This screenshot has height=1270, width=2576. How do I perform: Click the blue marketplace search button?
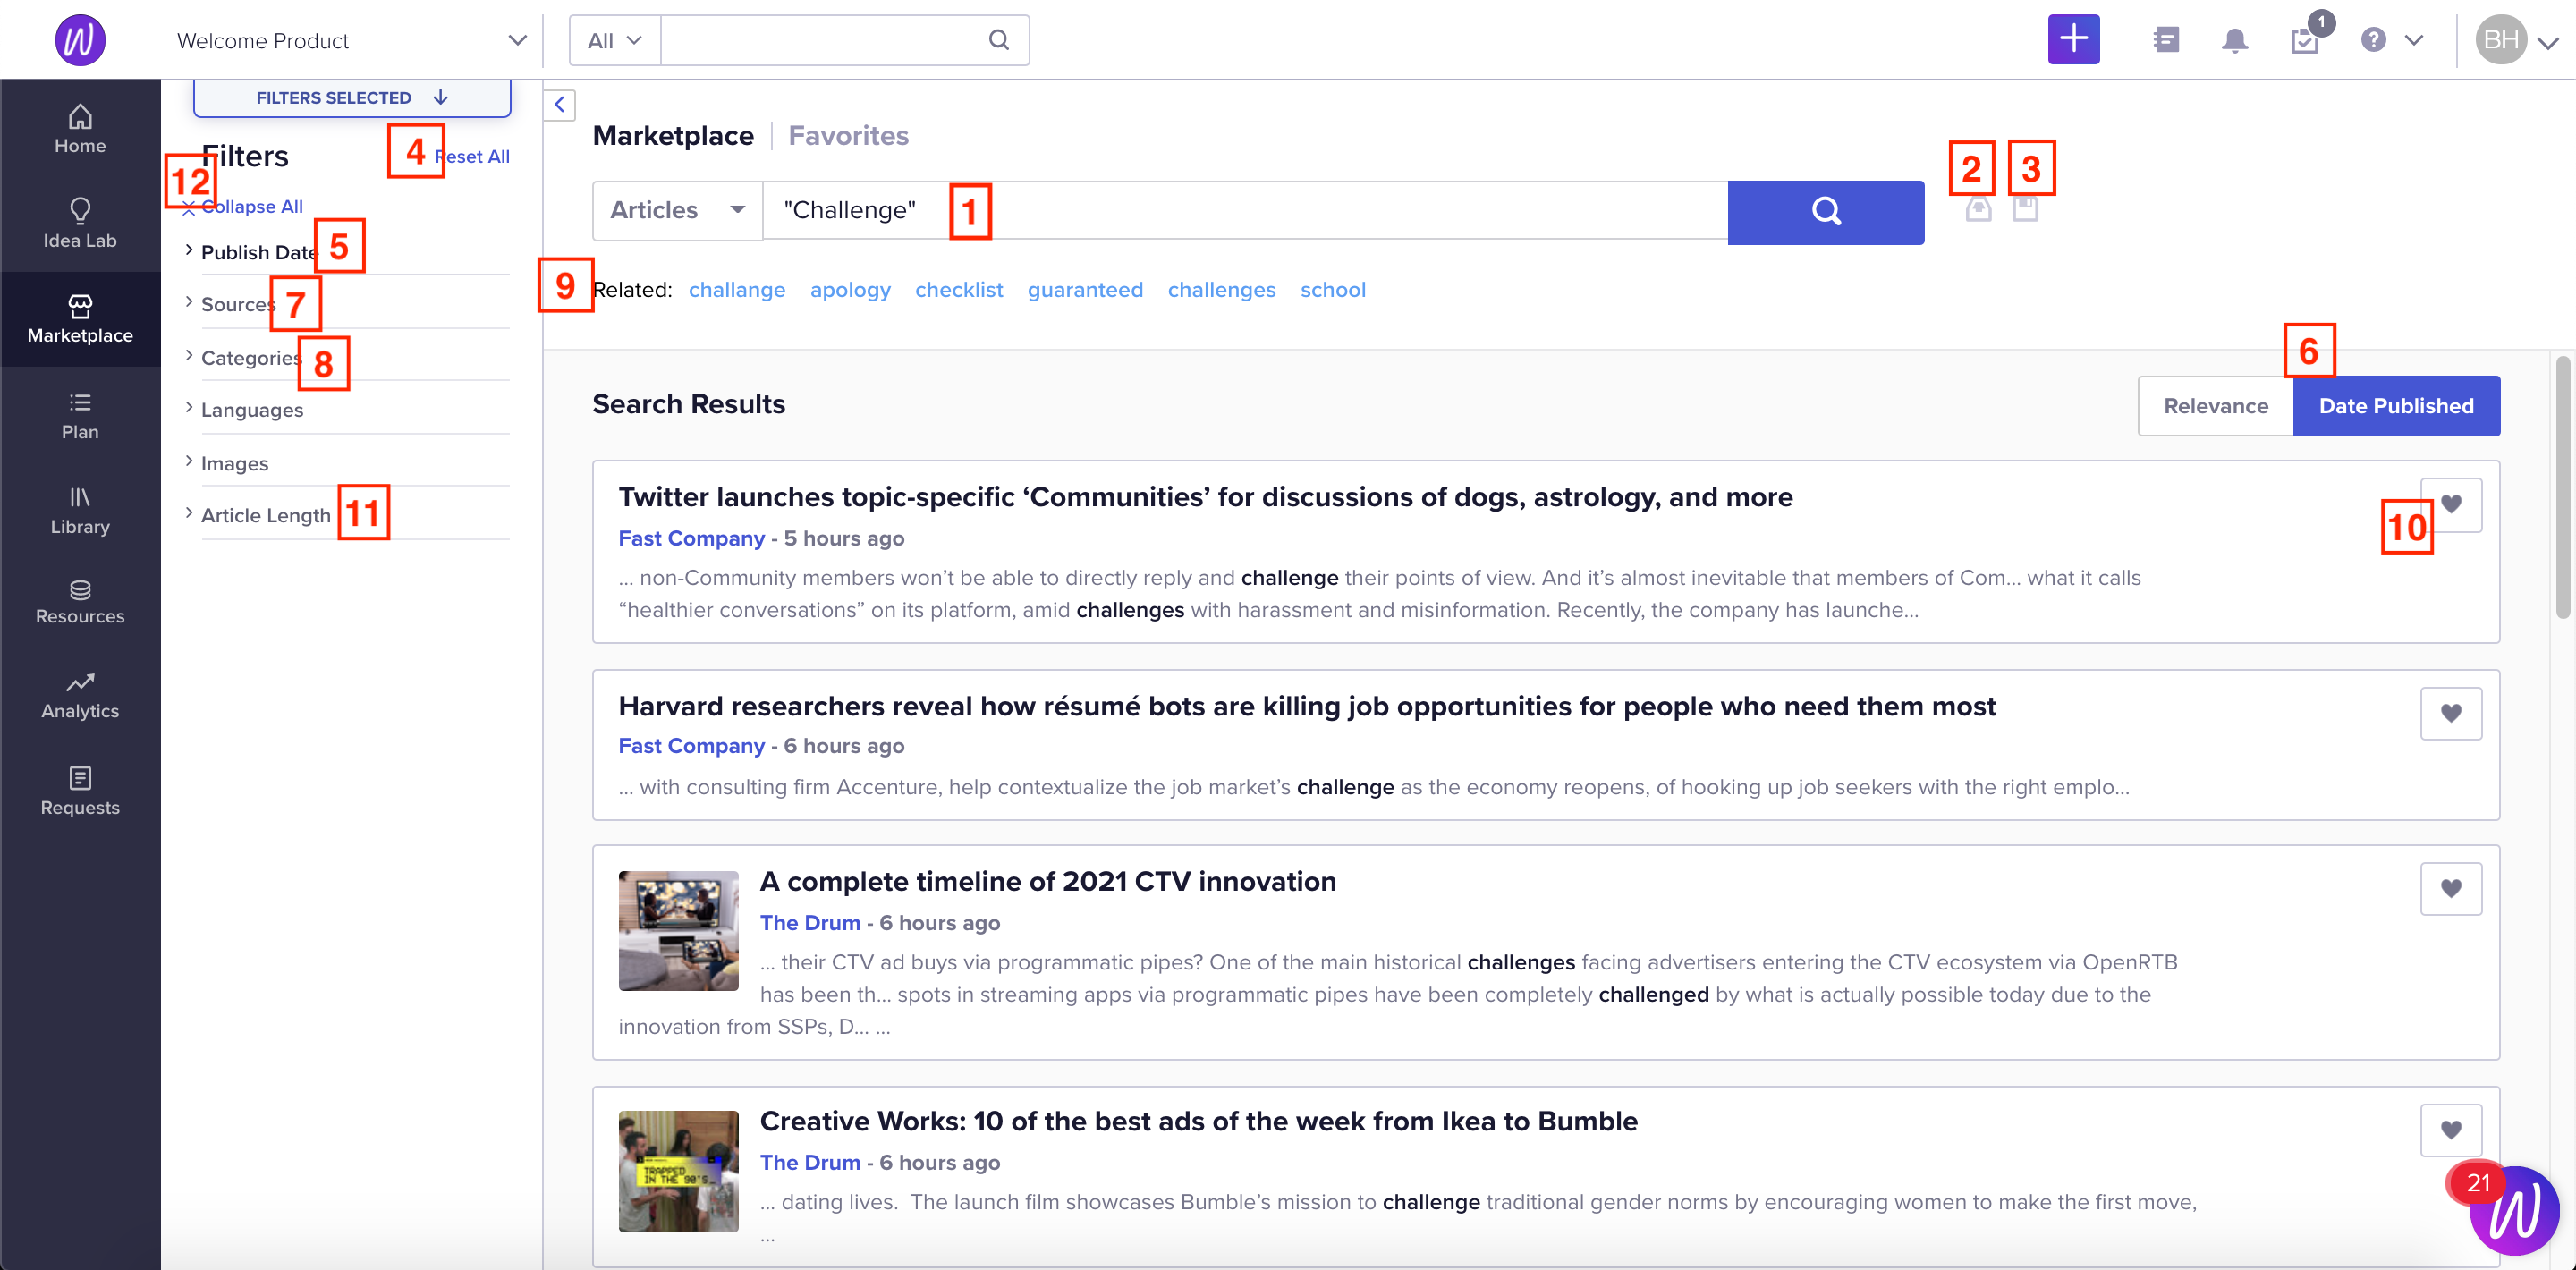pos(1825,211)
